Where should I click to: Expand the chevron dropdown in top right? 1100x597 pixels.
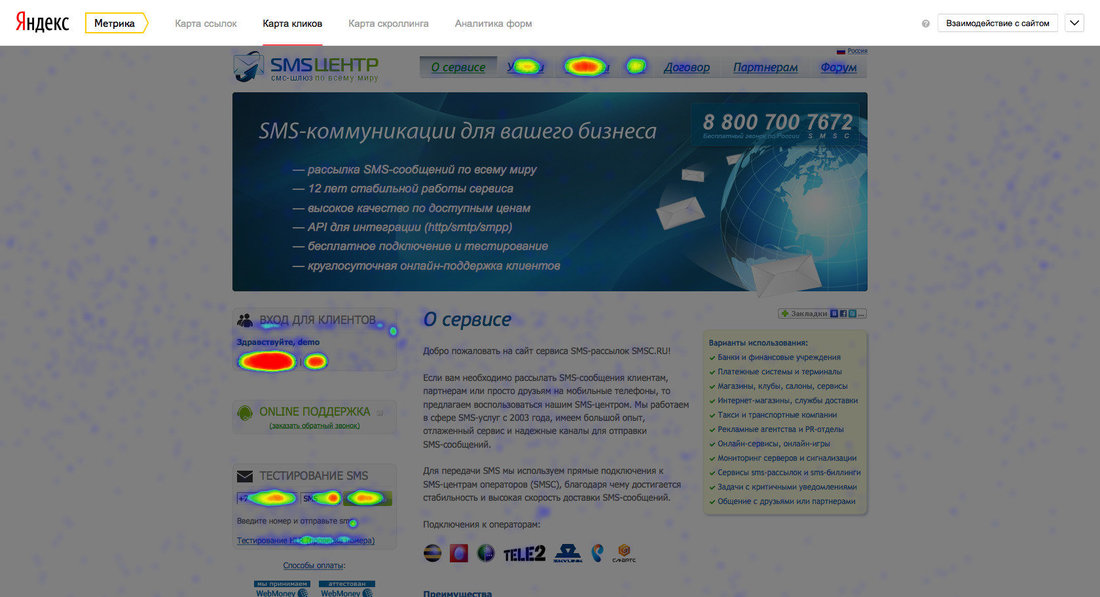click(x=1074, y=23)
